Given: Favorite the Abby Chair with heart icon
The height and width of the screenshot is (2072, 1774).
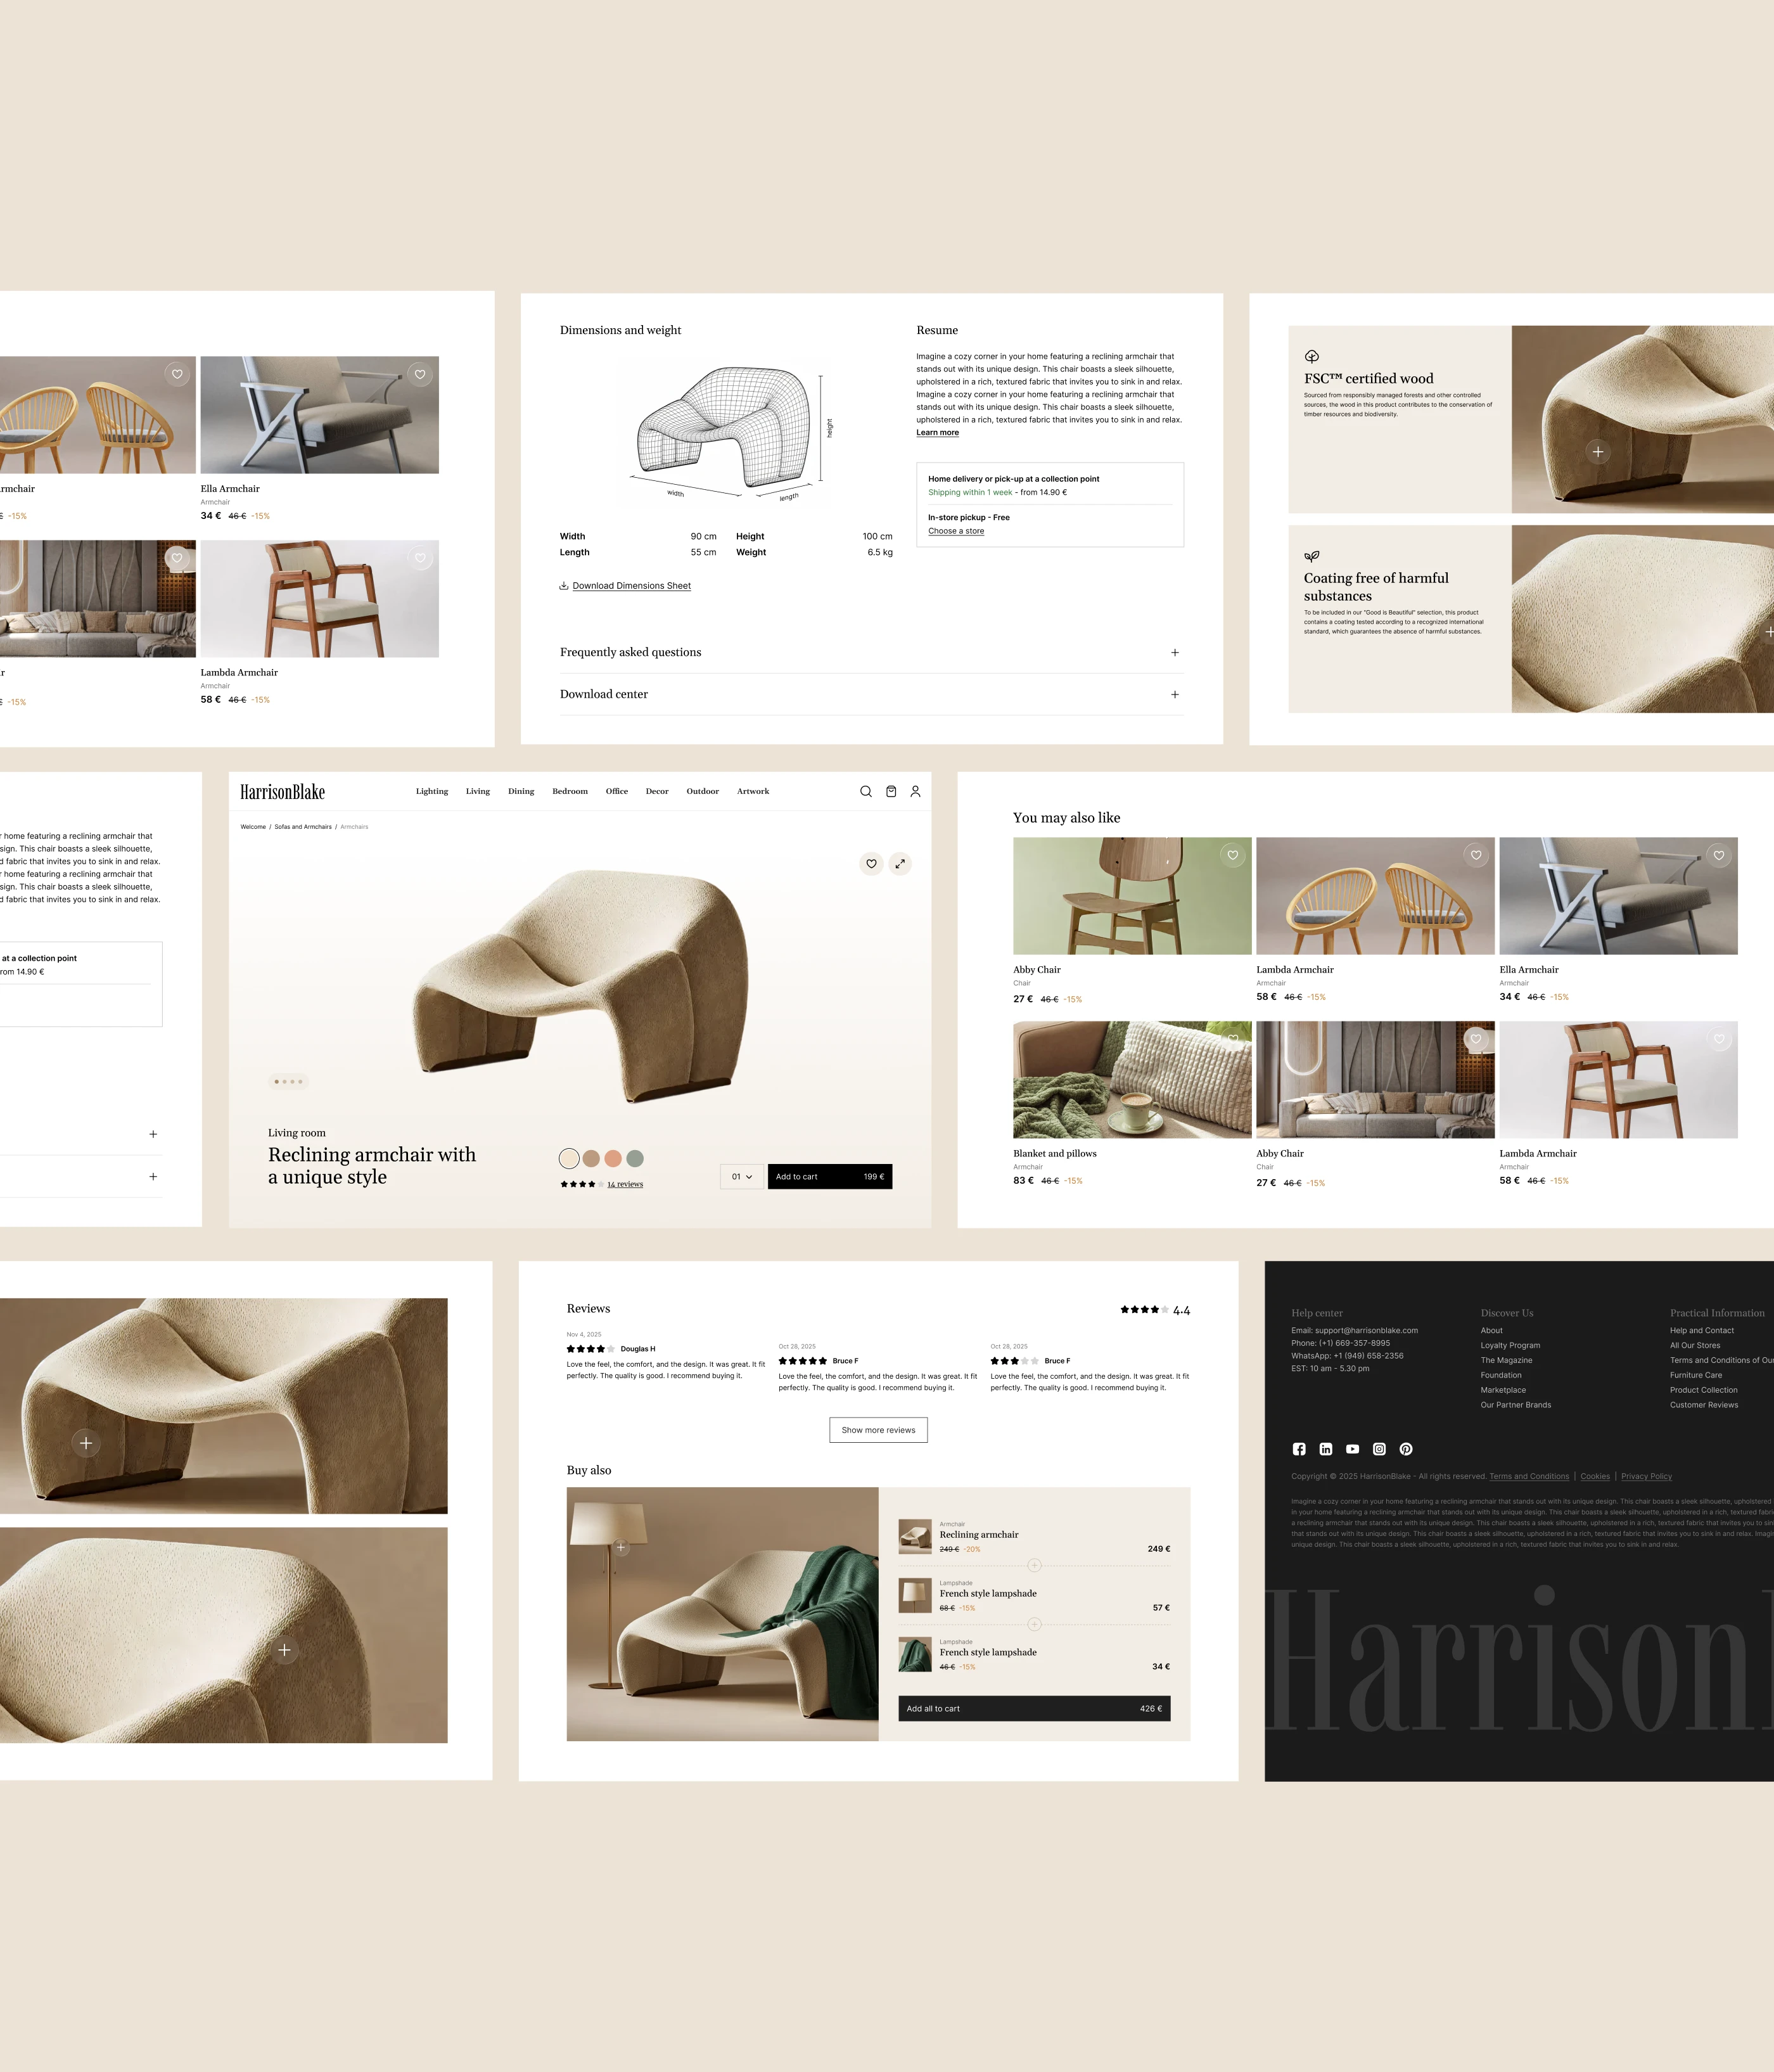Looking at the screenshot, I should (1232, 855).
